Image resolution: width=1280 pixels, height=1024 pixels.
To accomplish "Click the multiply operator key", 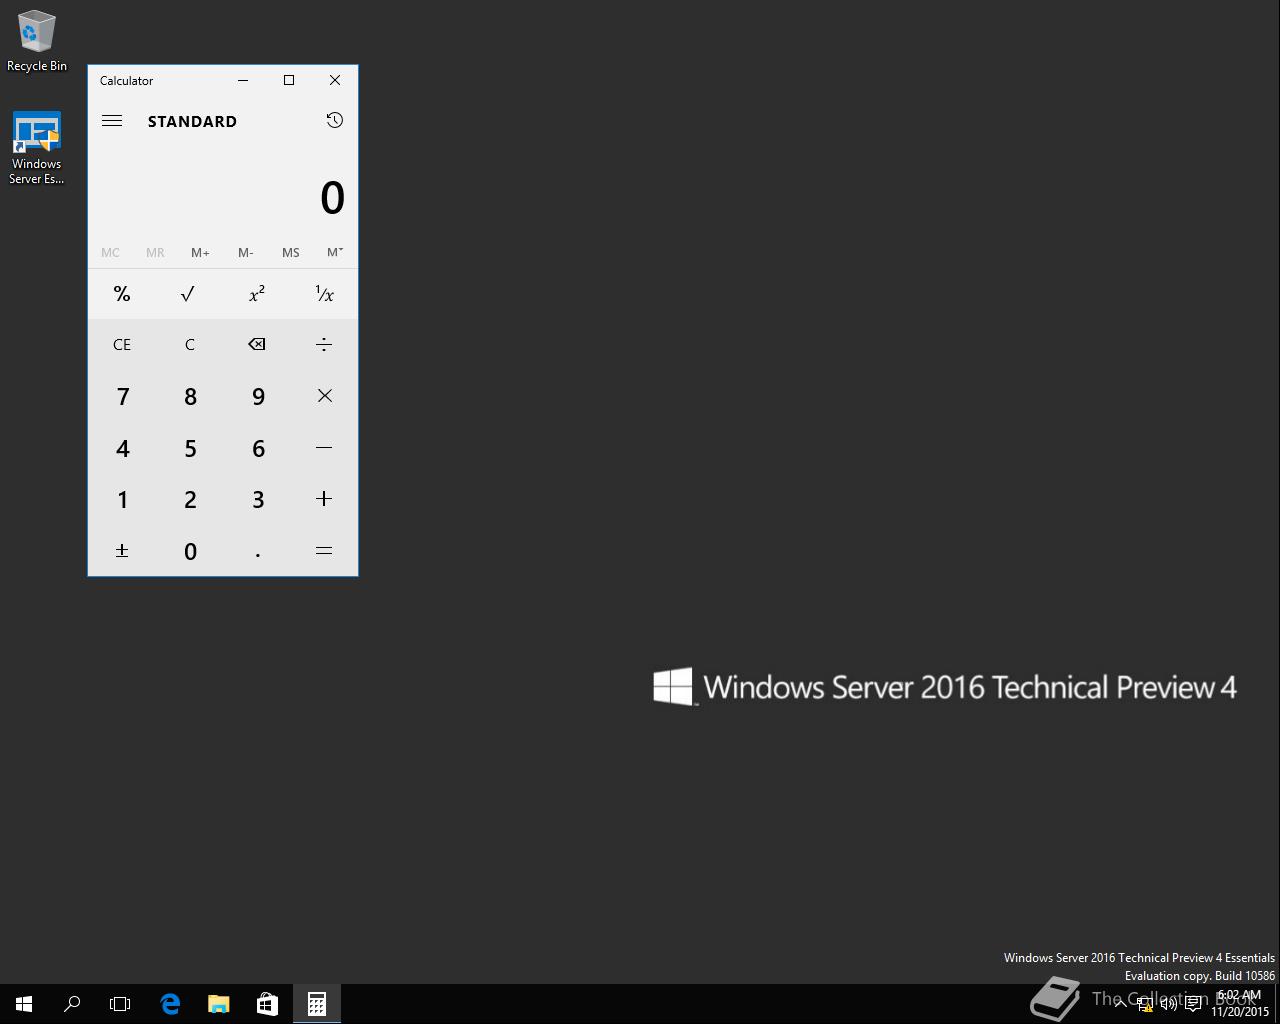I will tap(324, 396).
